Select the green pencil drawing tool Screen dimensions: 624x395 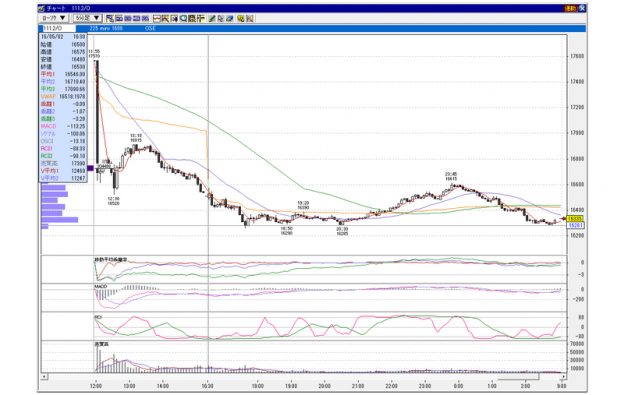pos(212,18)
